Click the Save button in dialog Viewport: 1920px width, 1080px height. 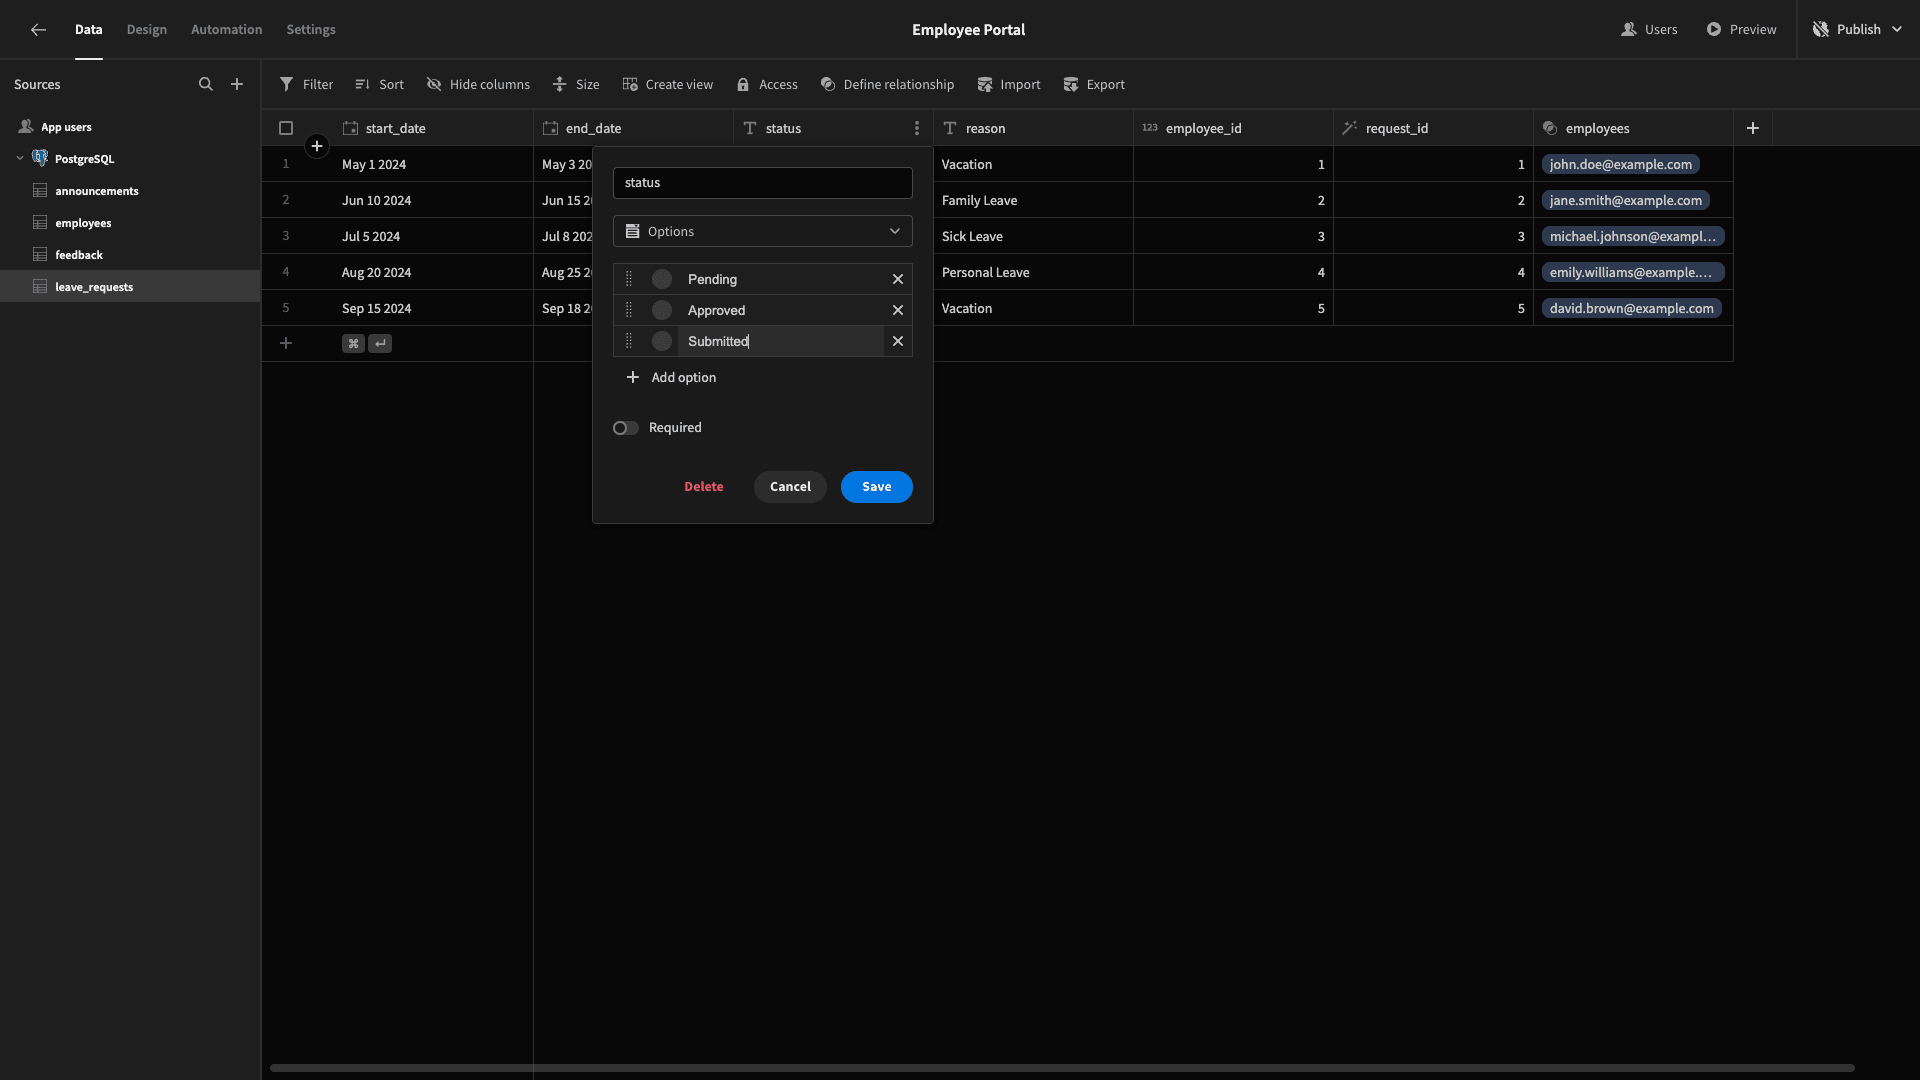[877, 487]
